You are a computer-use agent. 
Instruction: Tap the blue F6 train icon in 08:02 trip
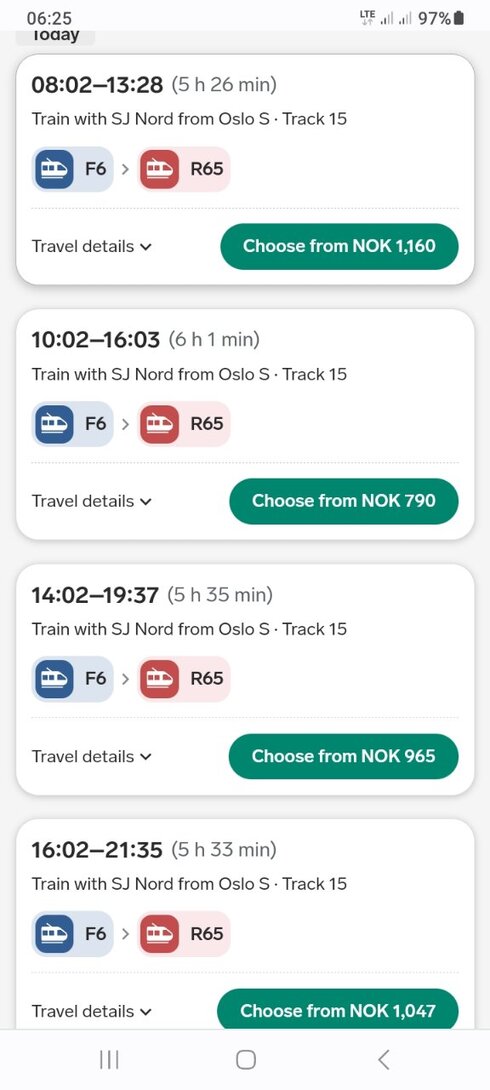point(54,169)
